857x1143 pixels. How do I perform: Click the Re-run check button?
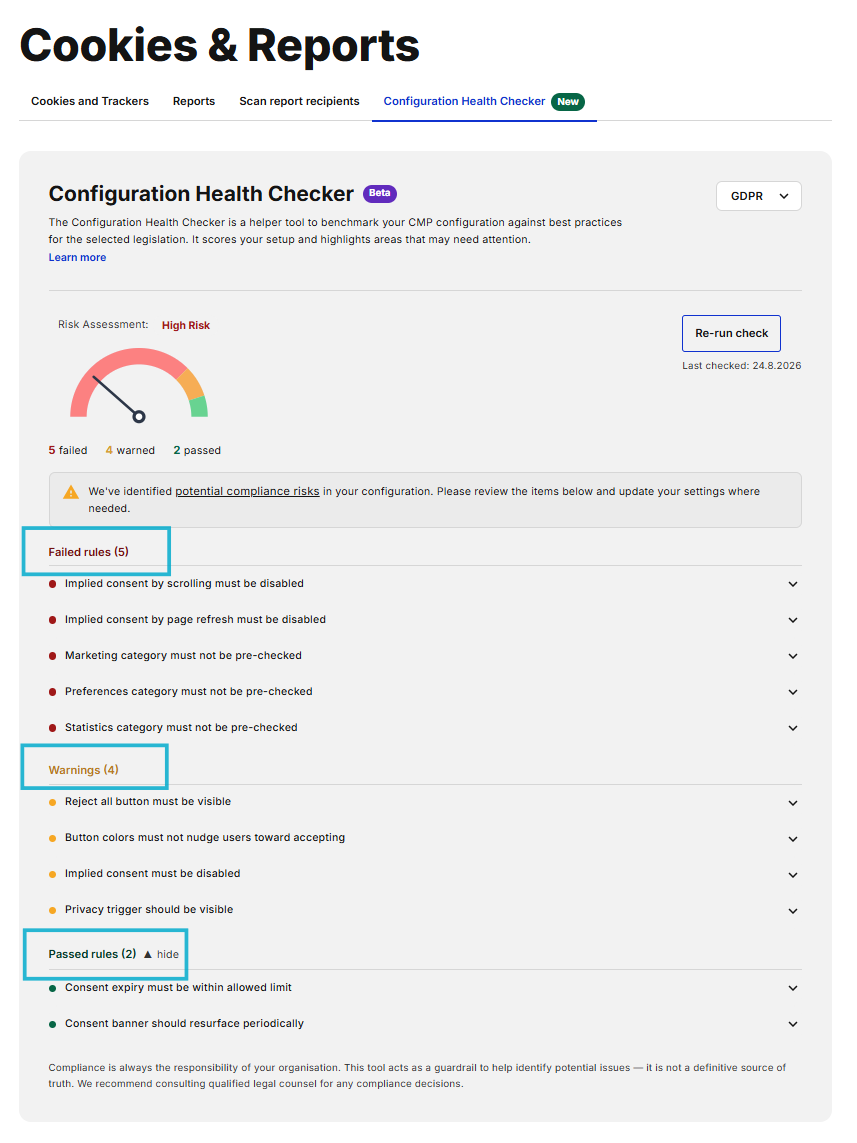point(732,333)
